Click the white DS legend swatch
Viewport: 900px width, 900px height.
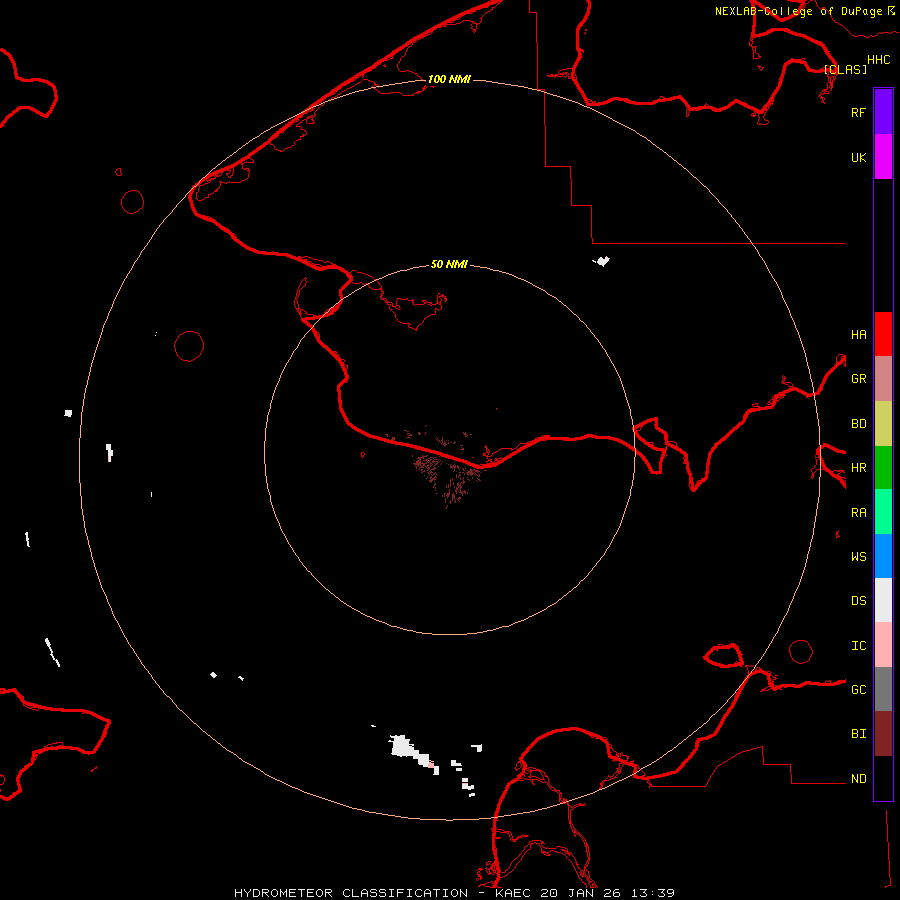(883, 600)
